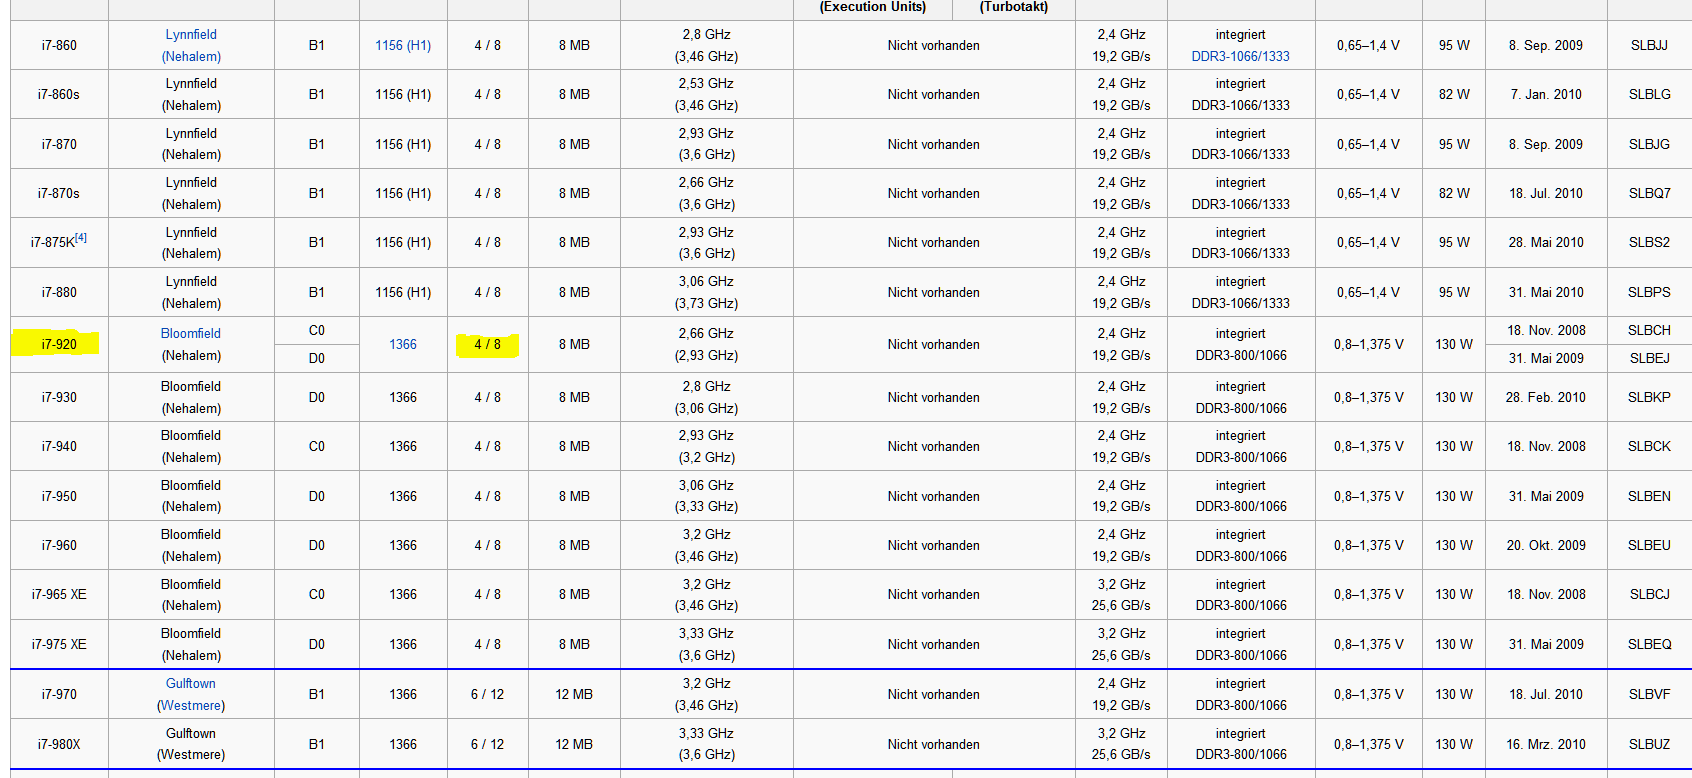The width and height of the screenshot is (1692, 778).
Task: Select the i7-965 XE model cell
Action: click(59, 595)
